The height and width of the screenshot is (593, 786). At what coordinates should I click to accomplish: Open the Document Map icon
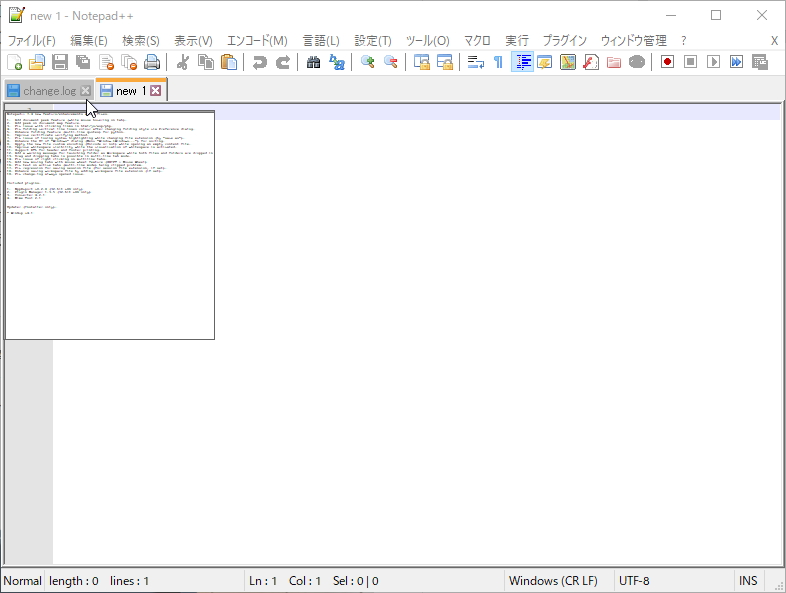(x=567, y=62)
